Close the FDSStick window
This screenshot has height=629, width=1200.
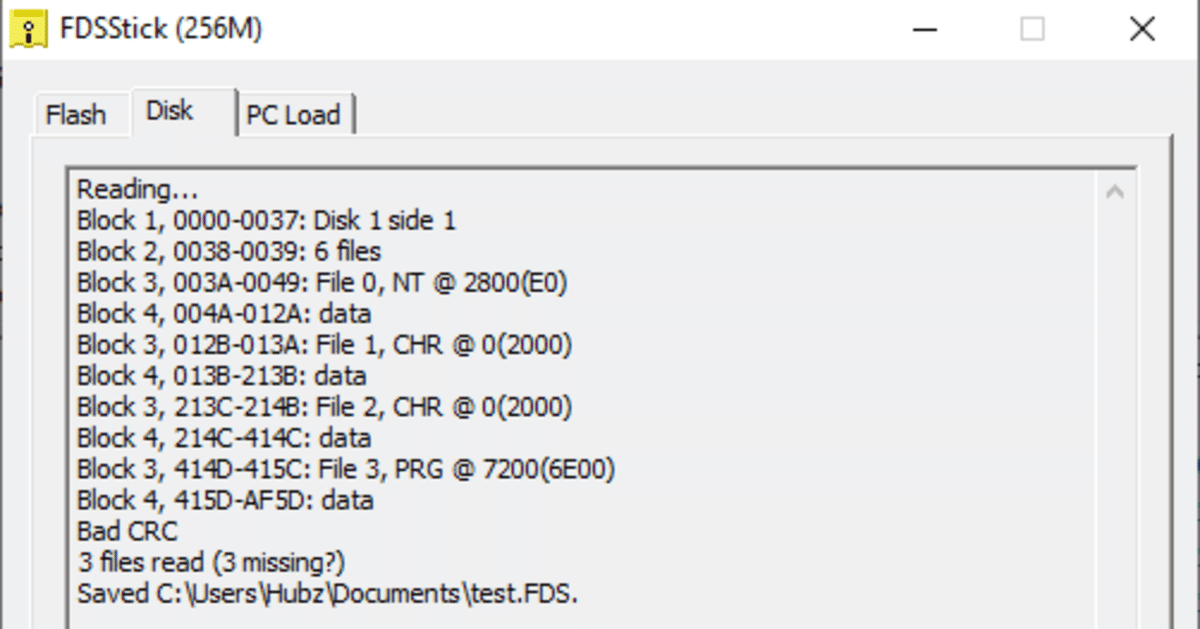[x=1142, y=29]
